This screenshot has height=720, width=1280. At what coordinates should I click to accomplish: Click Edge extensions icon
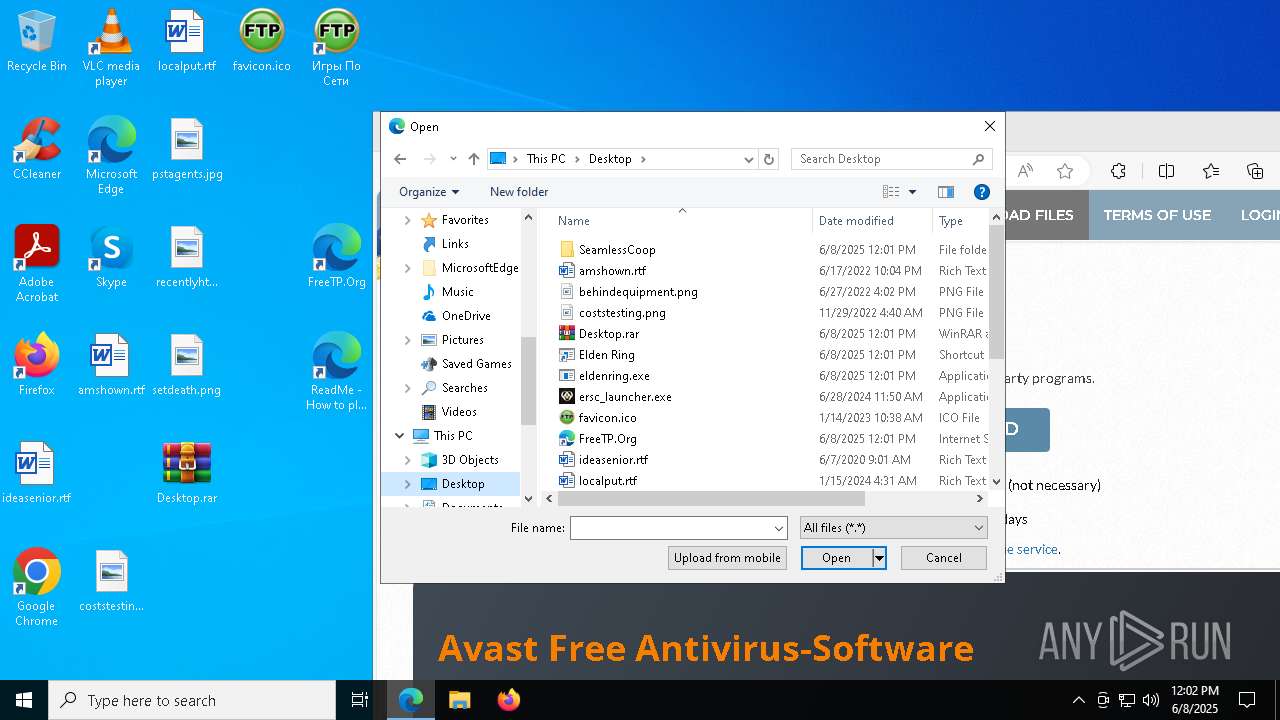pyautogui.click(x=1118, y=171)
